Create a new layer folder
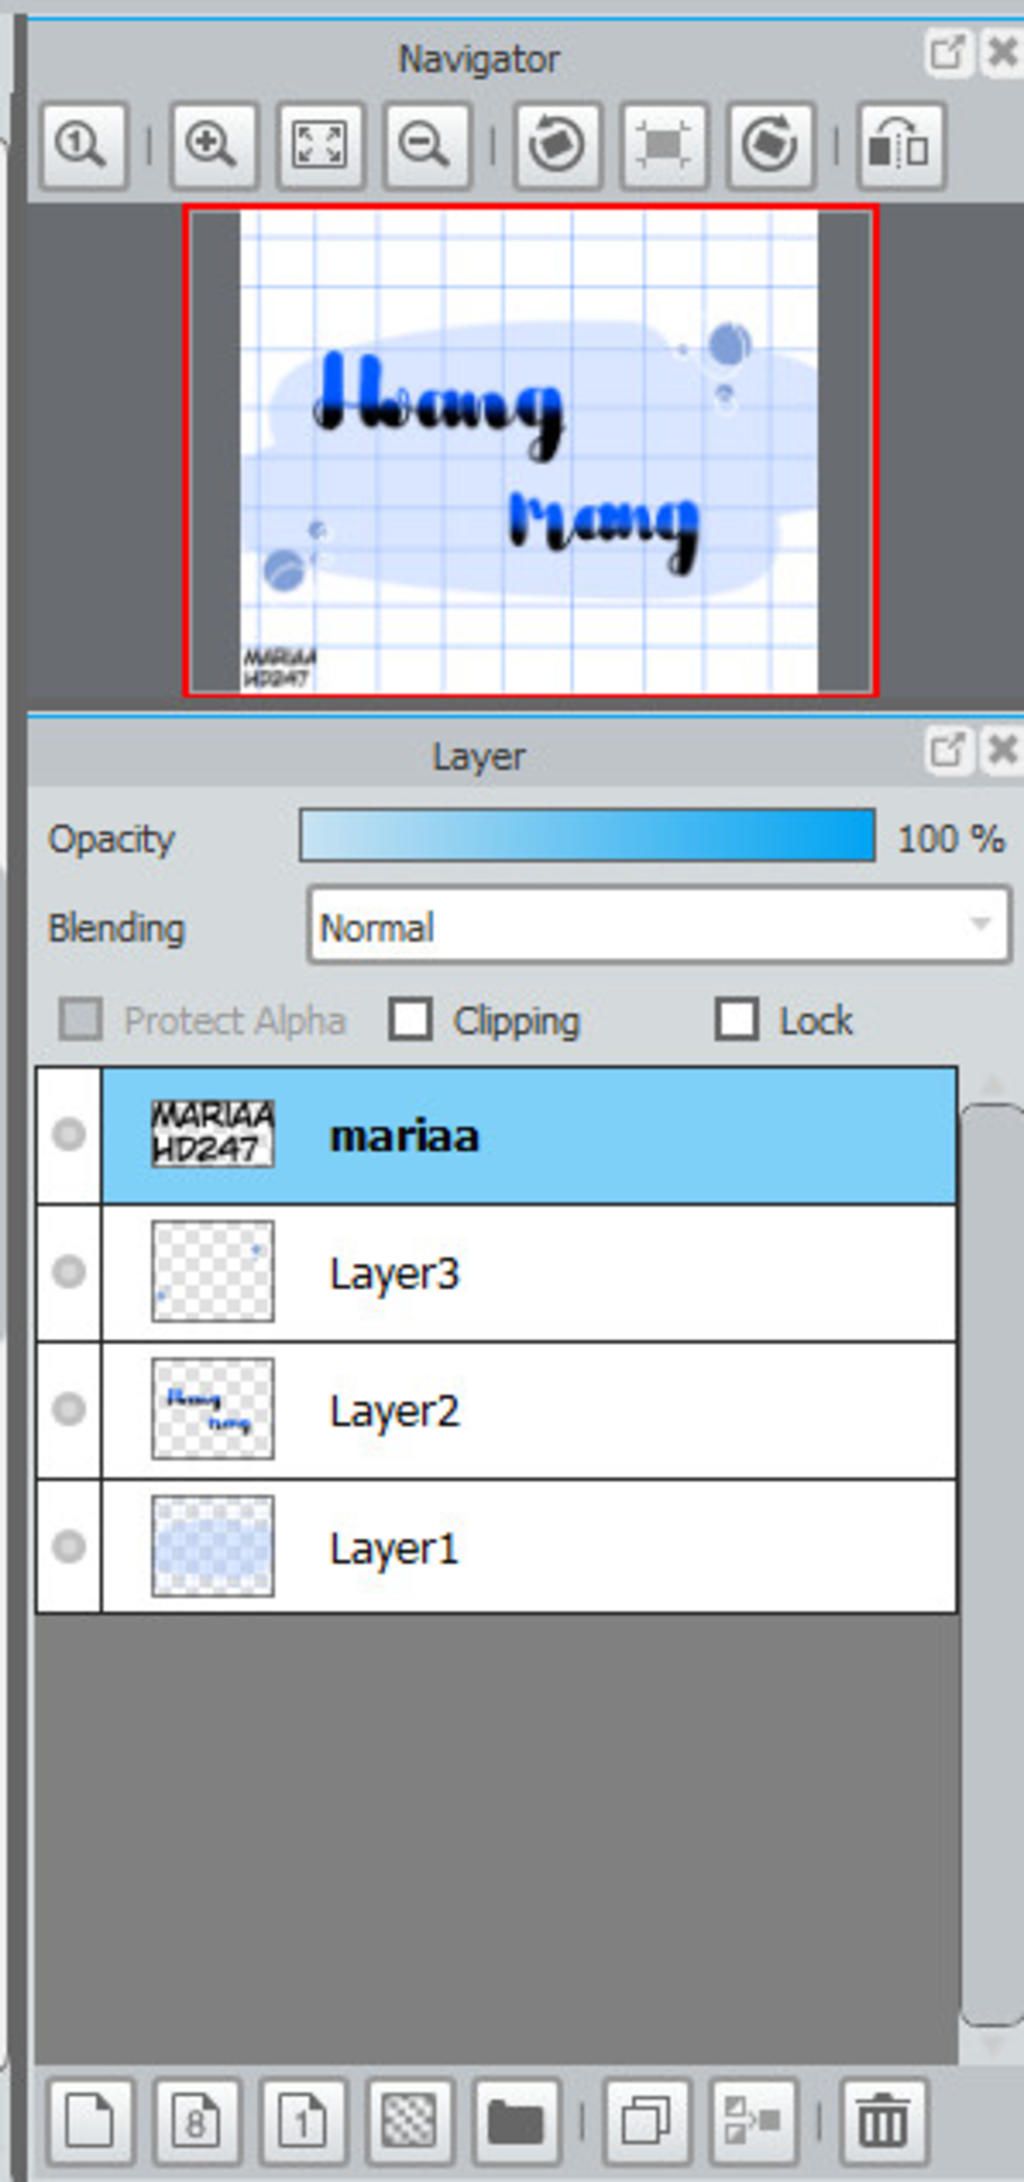Screen dimensions: 1024x2182 (516, 2119)
